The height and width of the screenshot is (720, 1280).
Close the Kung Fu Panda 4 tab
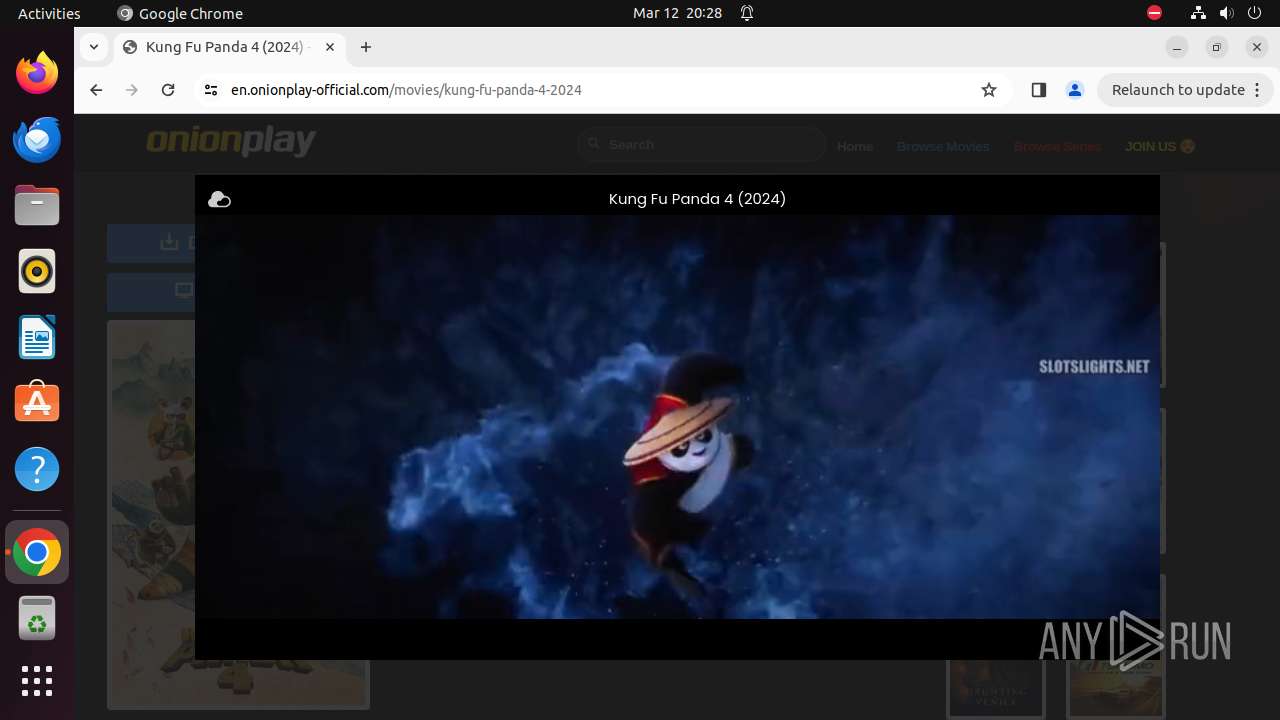[330, 47]
